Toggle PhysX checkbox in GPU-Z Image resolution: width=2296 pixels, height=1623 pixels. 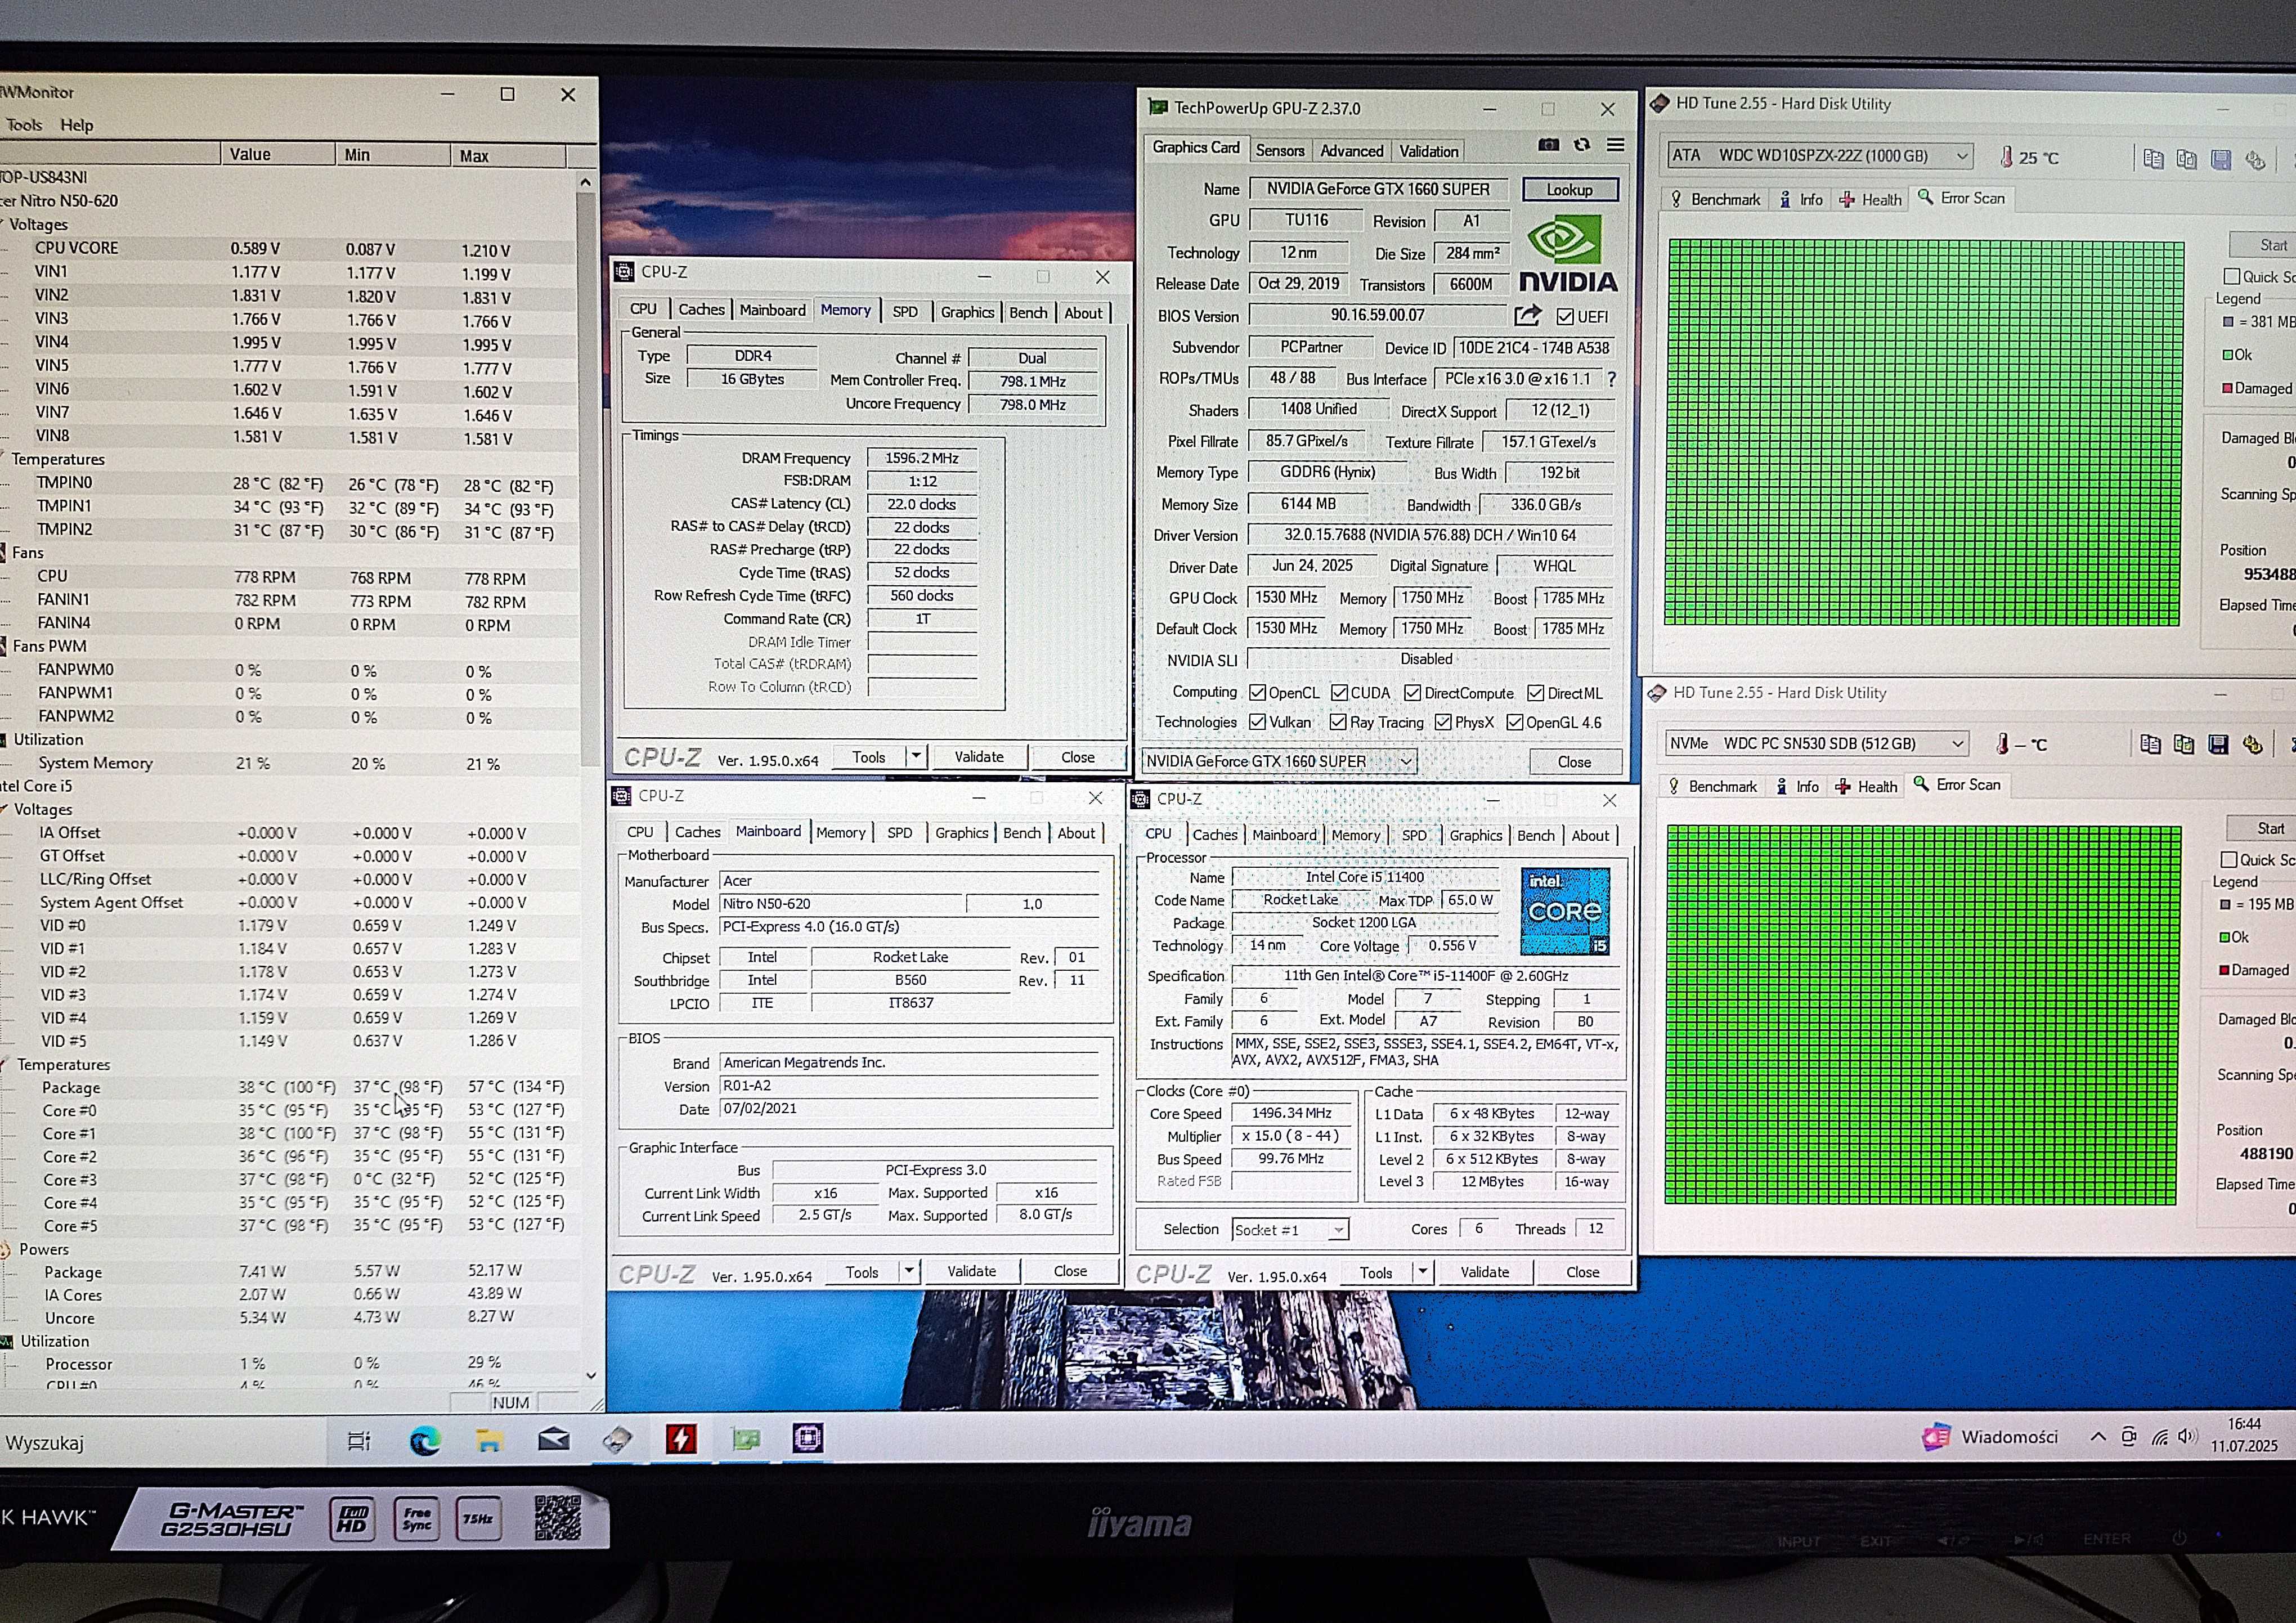point(1443,722)
